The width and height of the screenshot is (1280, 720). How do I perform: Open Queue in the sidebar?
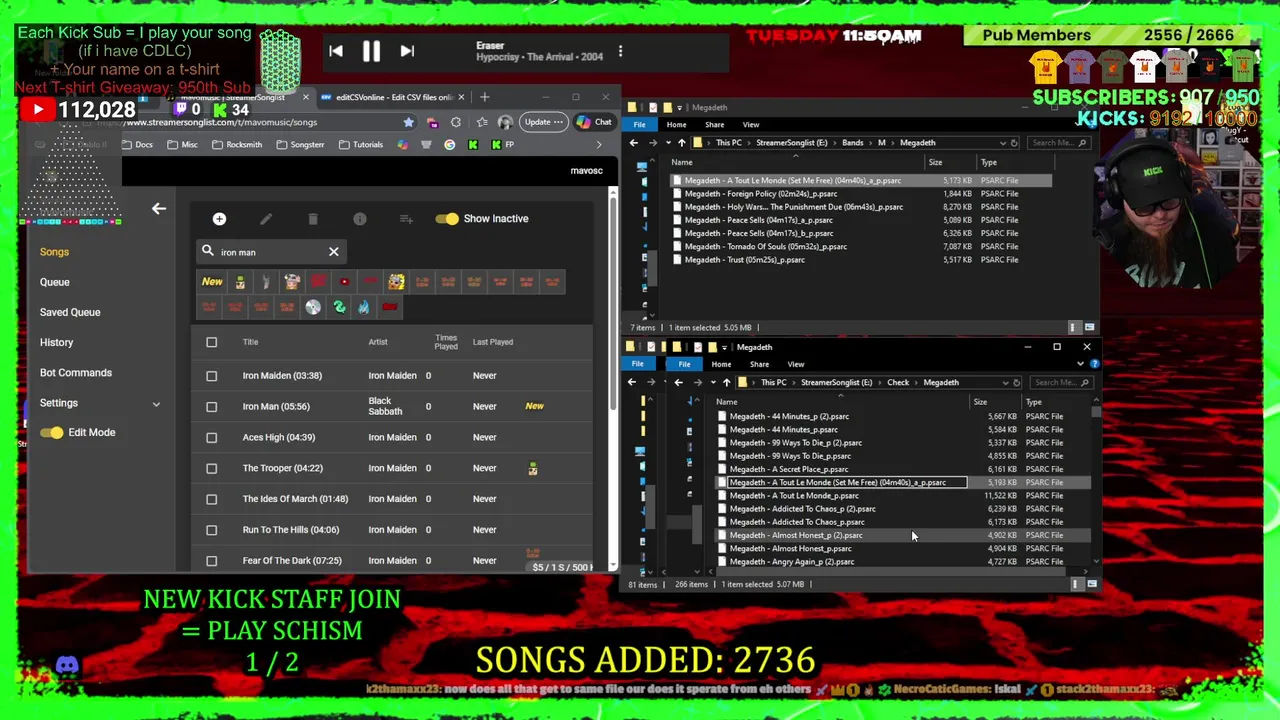point(54,282)
